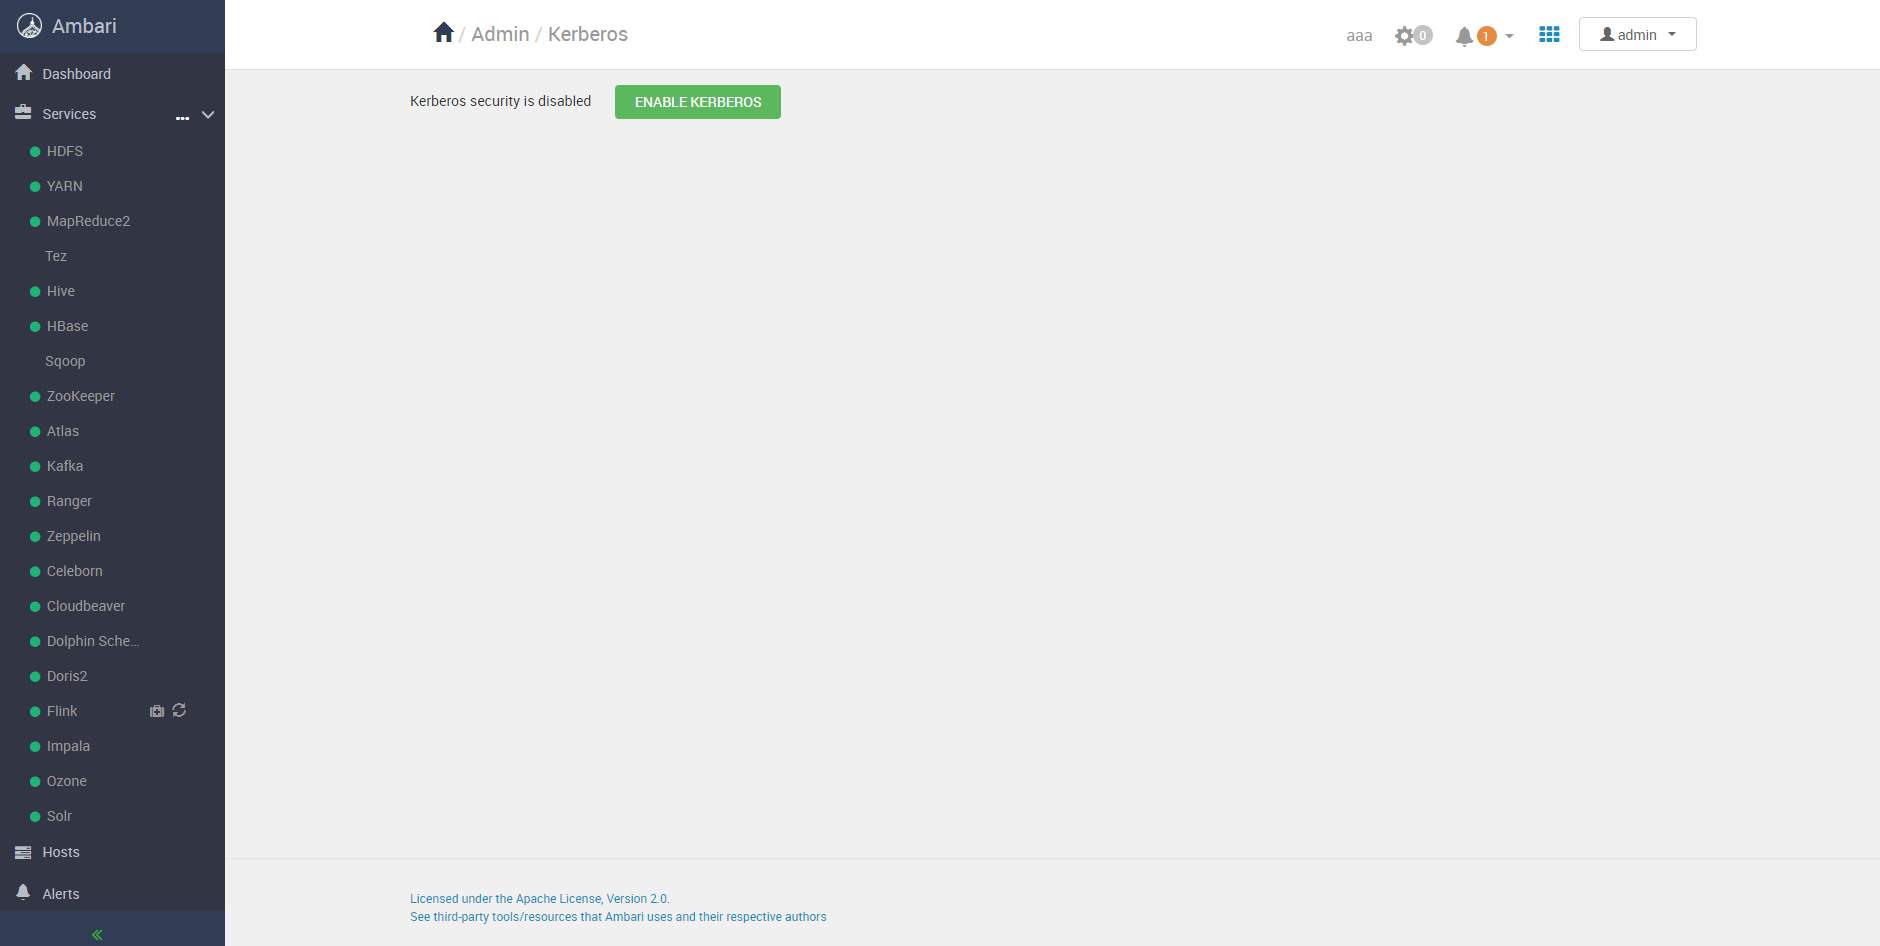Click the Flink maintenance mode icon
Image resolution: width=1880 pixels, height=946 pixels.
coord(157,711)
